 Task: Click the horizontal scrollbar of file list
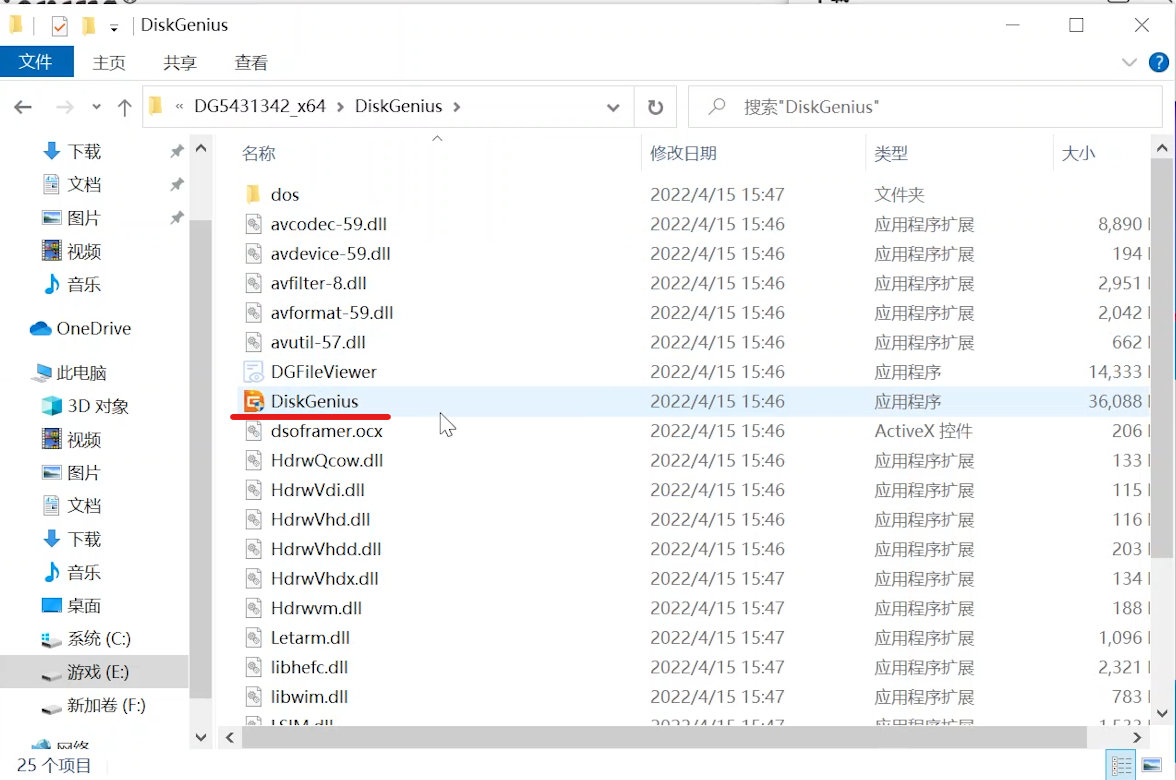(664, 738)
